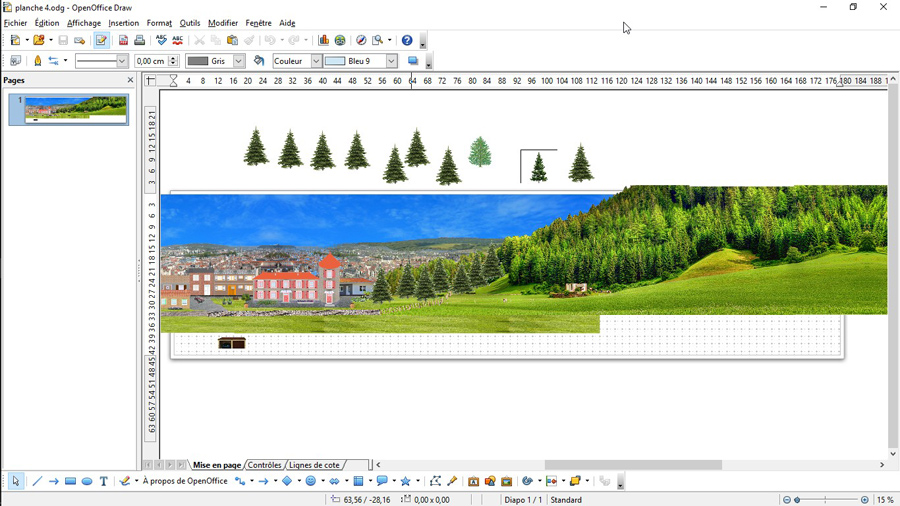Open the OpenOffice Help icon
Screen dimensions: 900x506
click(x=407, y=41)
